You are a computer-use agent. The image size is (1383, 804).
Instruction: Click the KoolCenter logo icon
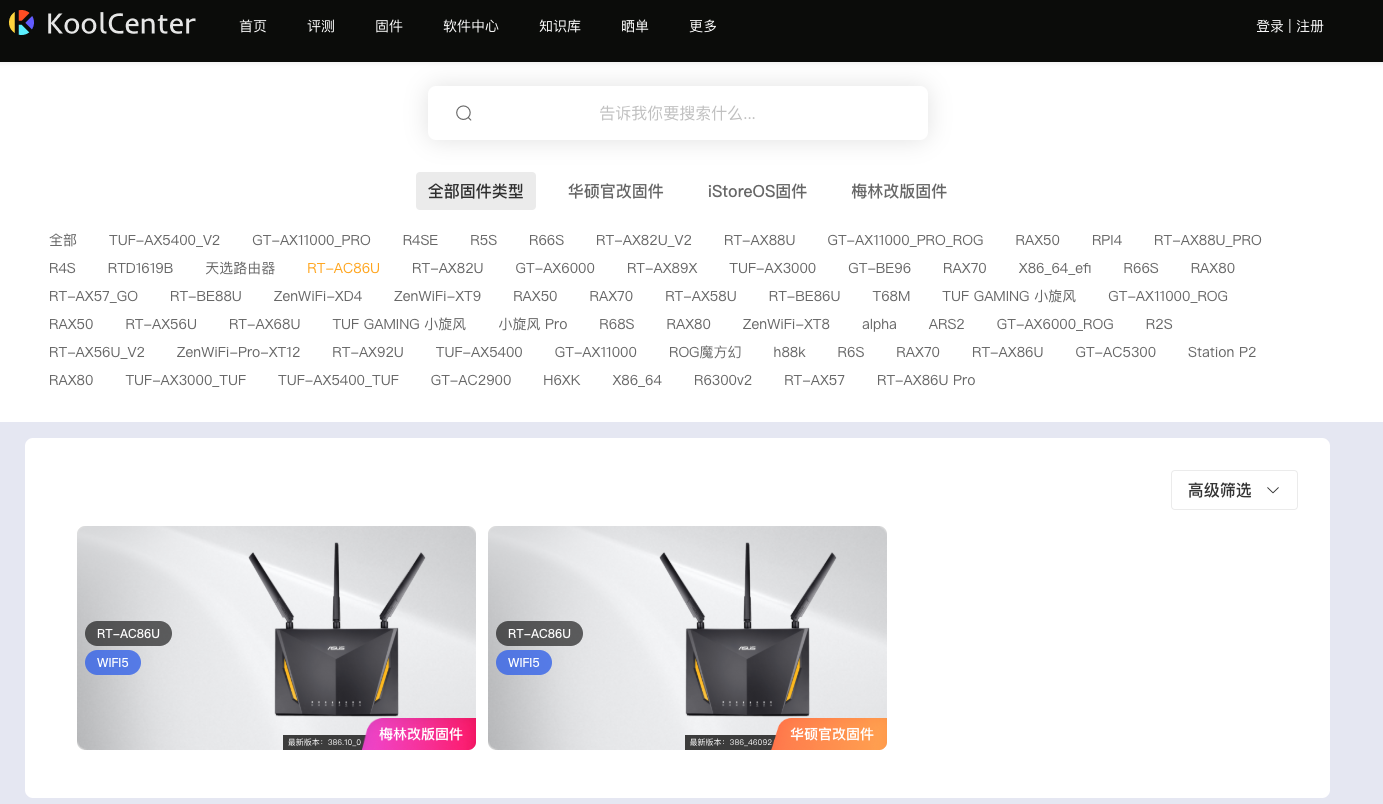pyautogui.click(x=22, y=23)
